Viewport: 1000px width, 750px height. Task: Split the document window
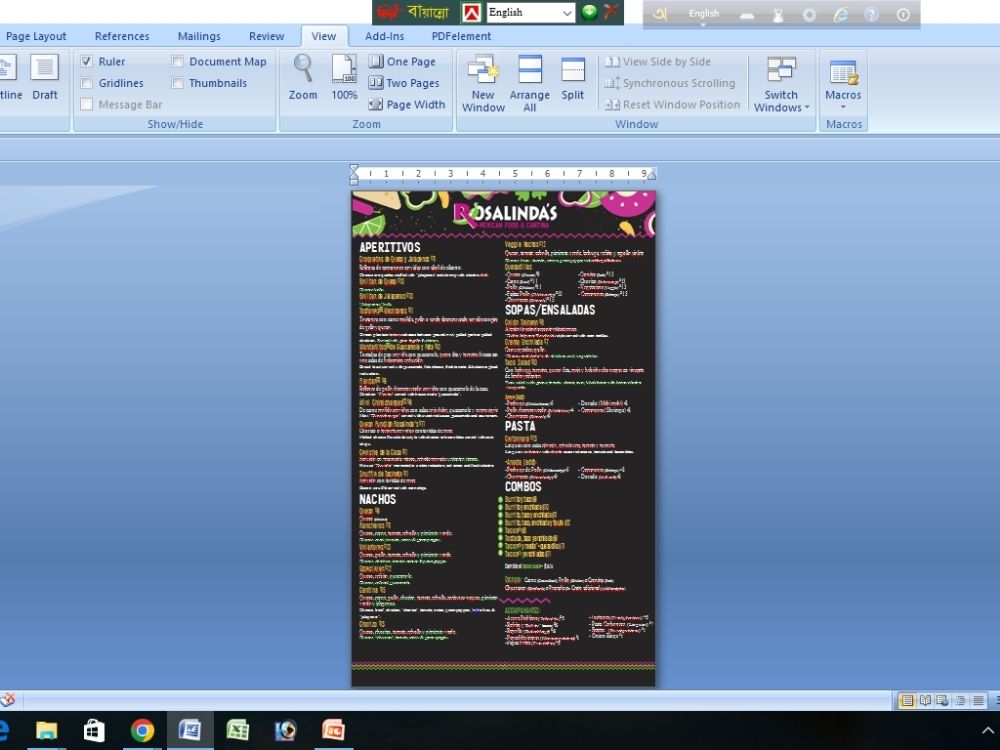tap(573, 77)
